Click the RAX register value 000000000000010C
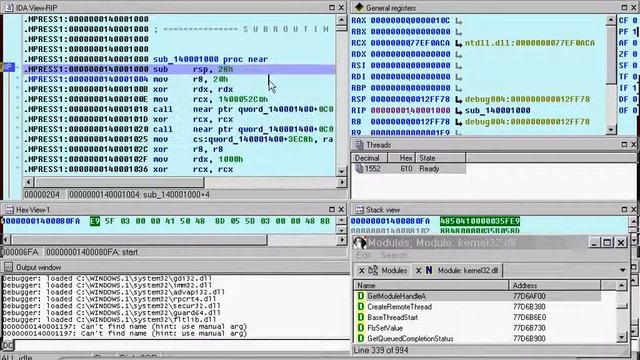 coord(410,20)
